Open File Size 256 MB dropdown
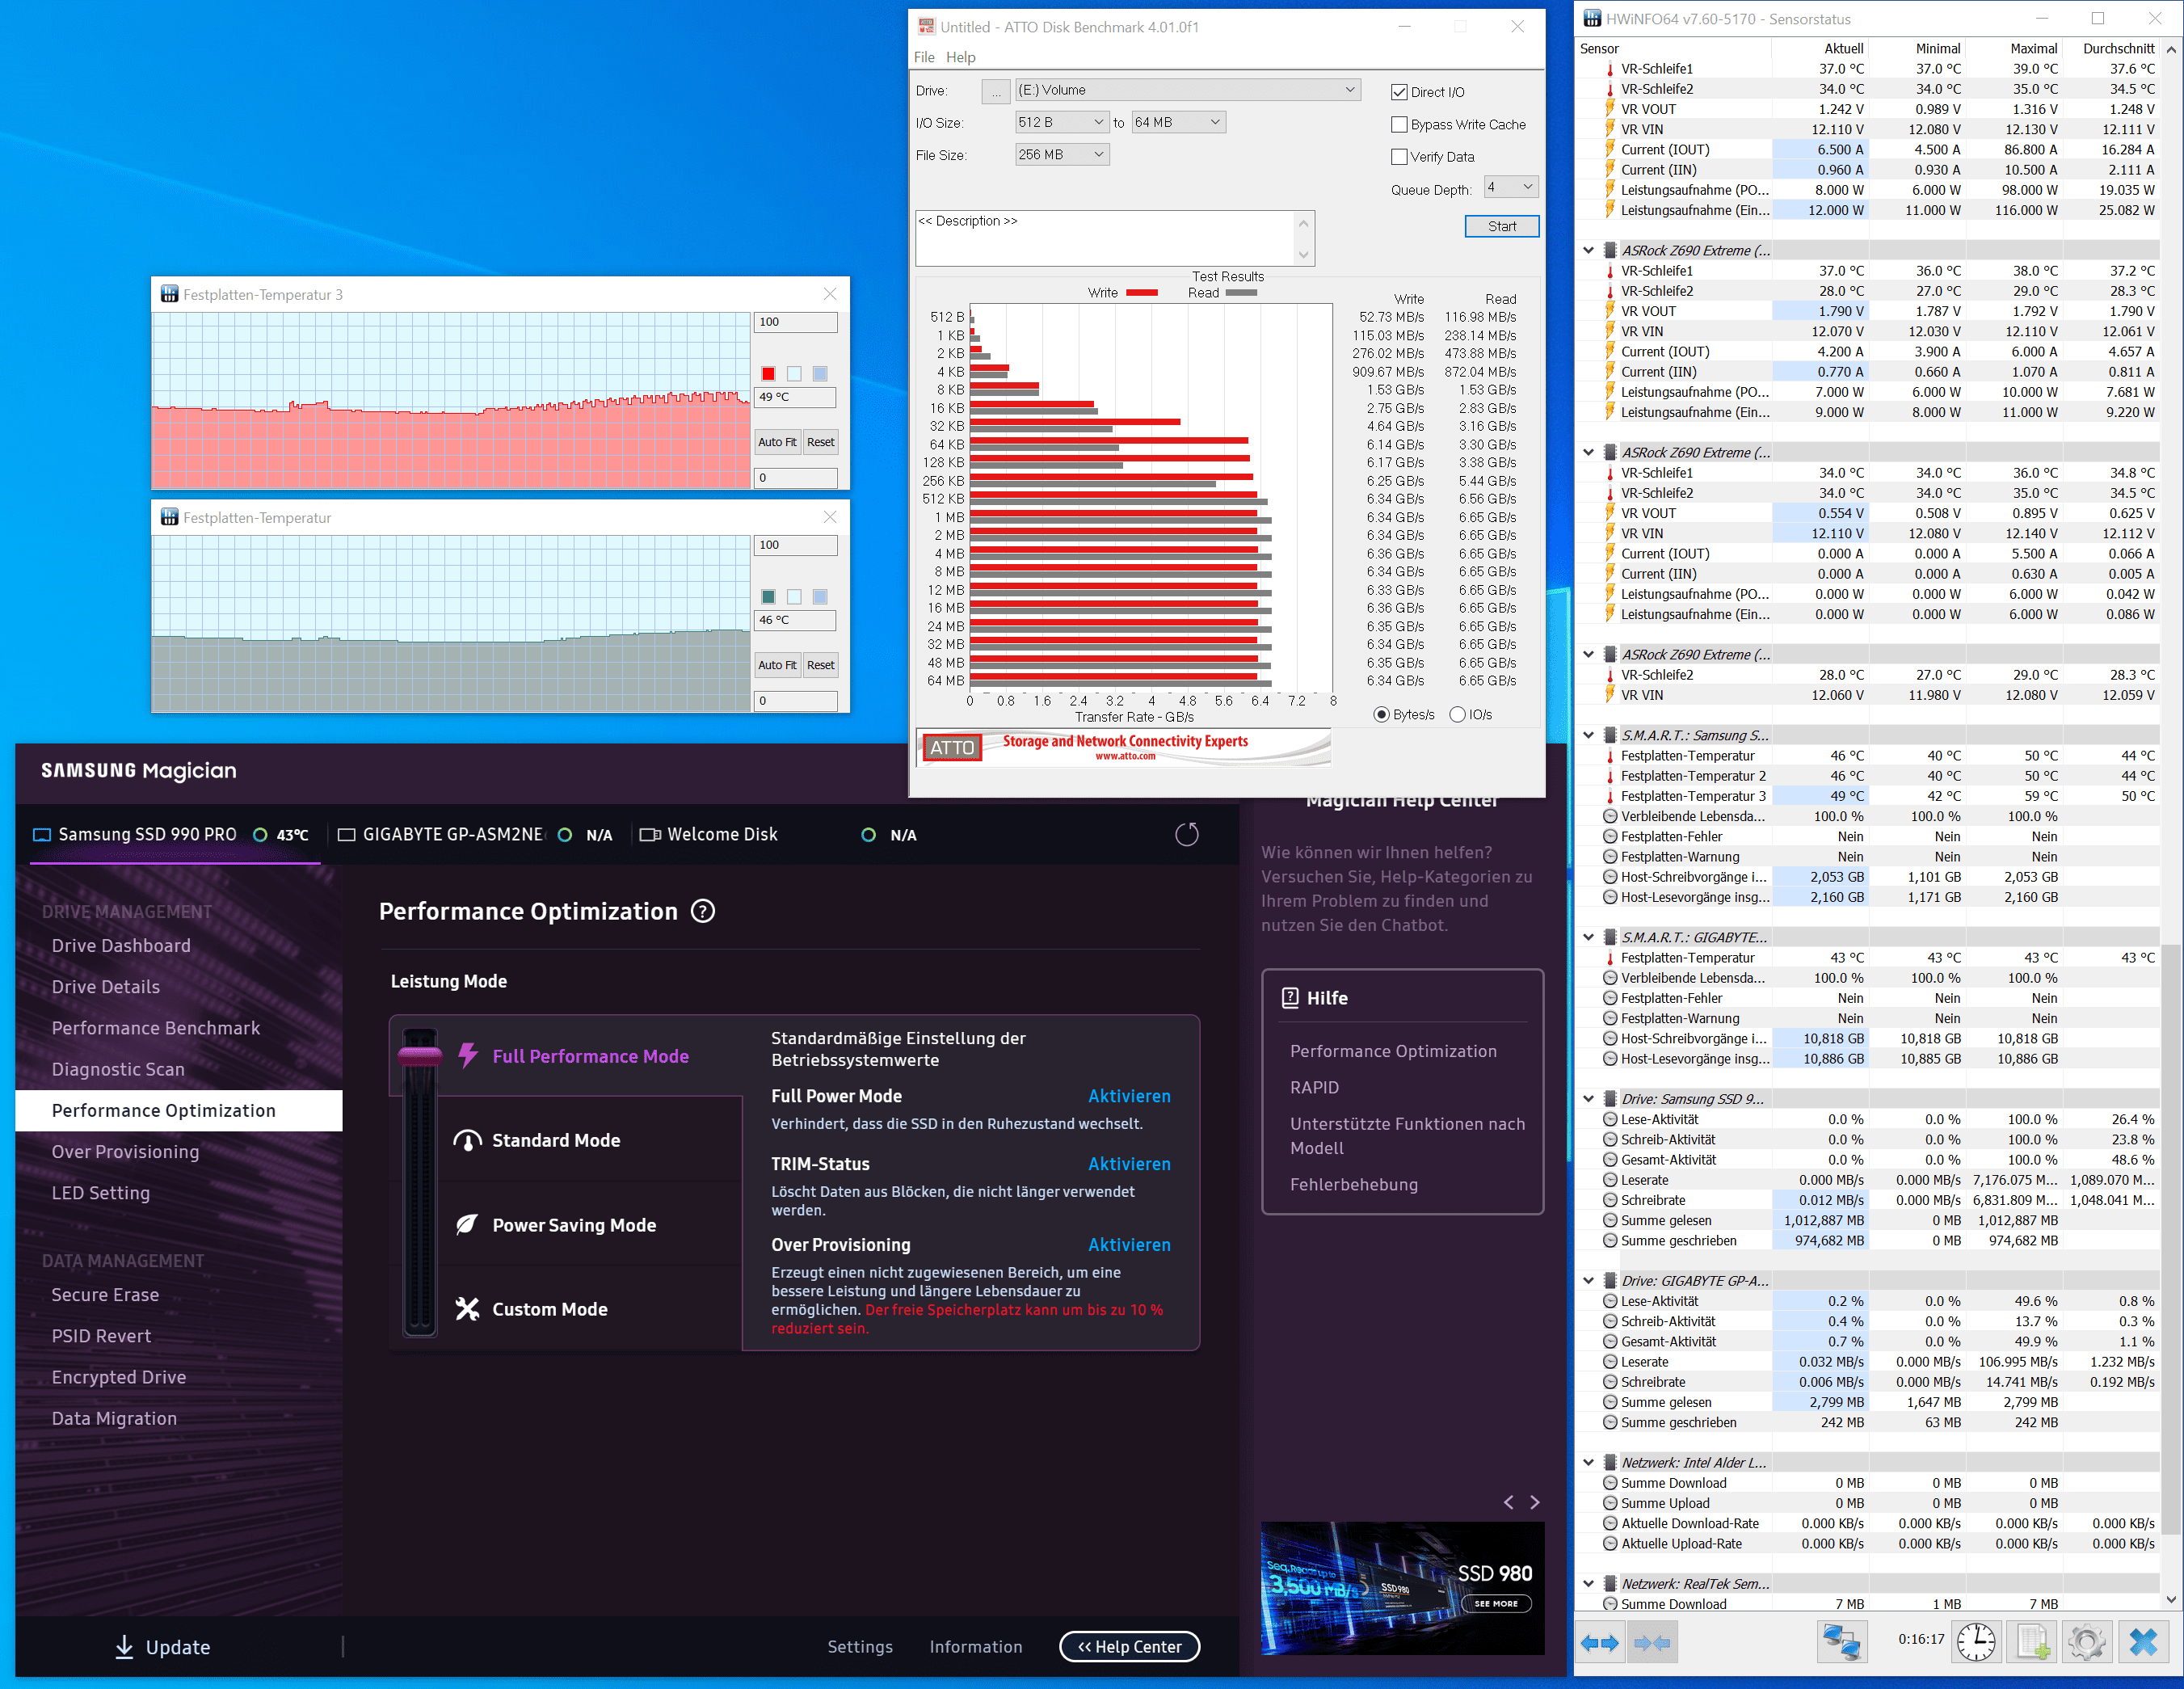 [x=1062, y=154]
